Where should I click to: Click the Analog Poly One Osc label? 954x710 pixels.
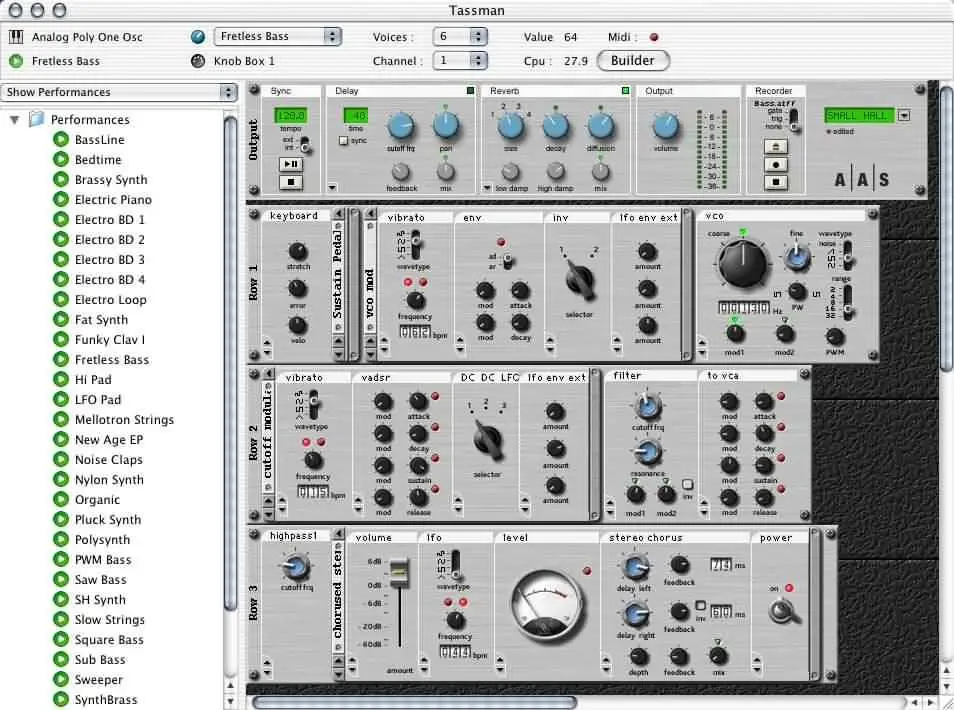point(87,37)
